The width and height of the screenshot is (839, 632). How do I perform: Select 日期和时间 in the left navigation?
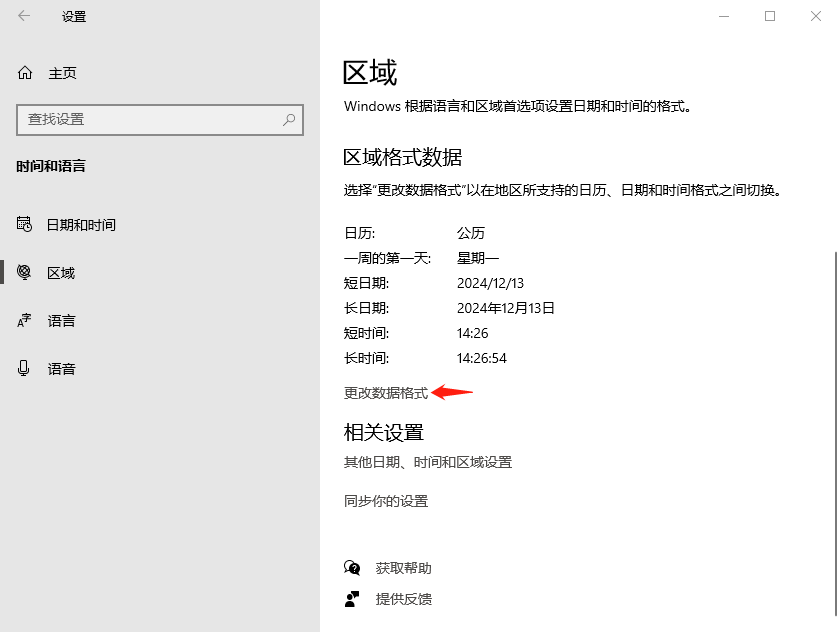[x=80, y=224]
